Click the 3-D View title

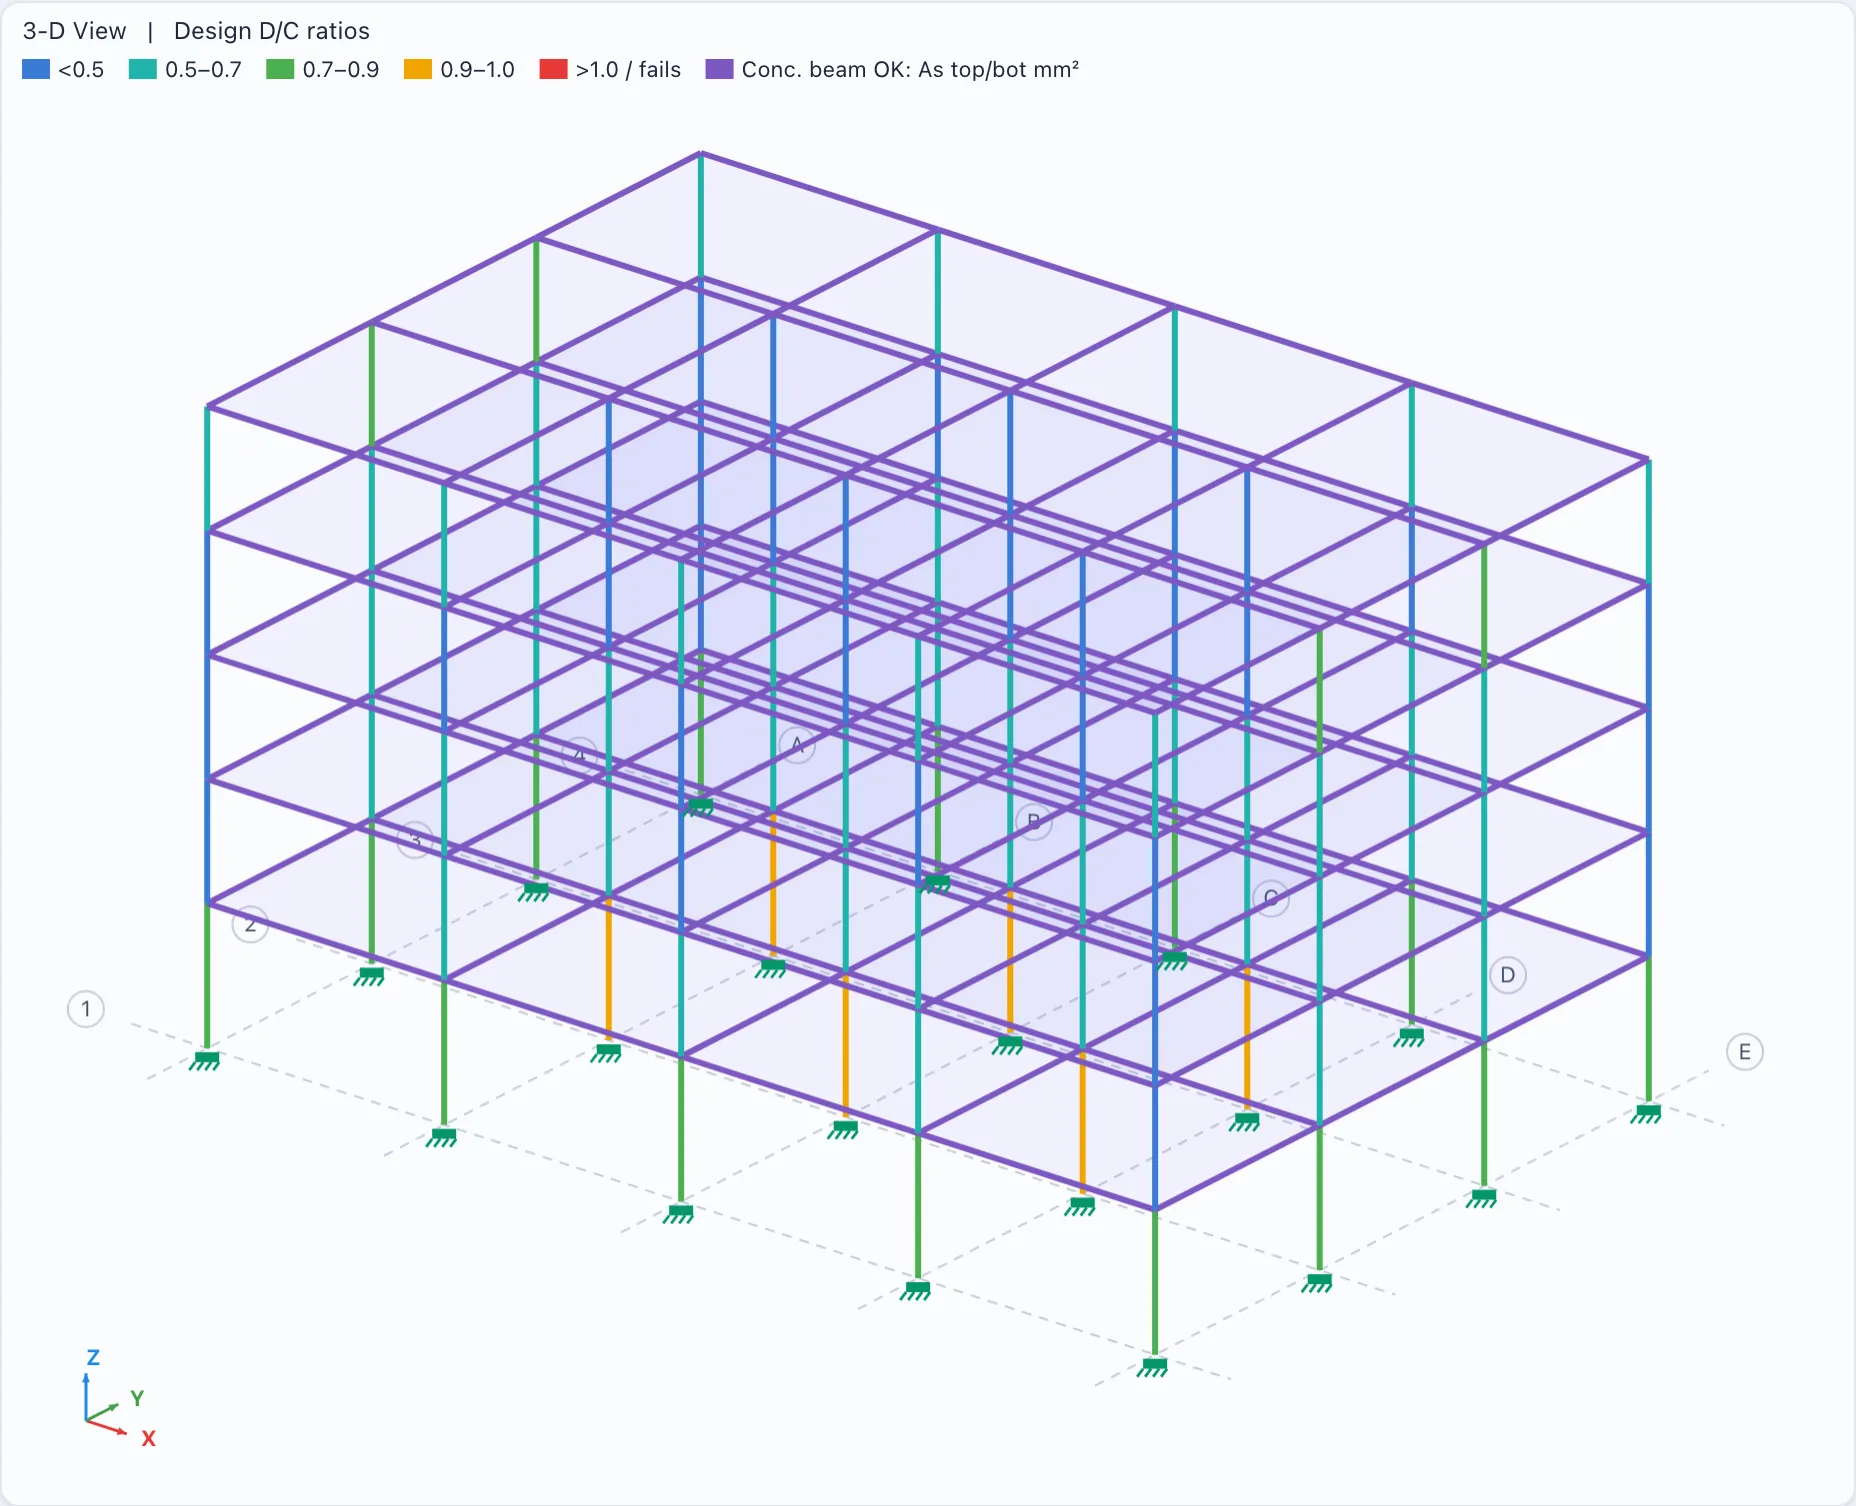pyautogui.click(x=75, y=31)
